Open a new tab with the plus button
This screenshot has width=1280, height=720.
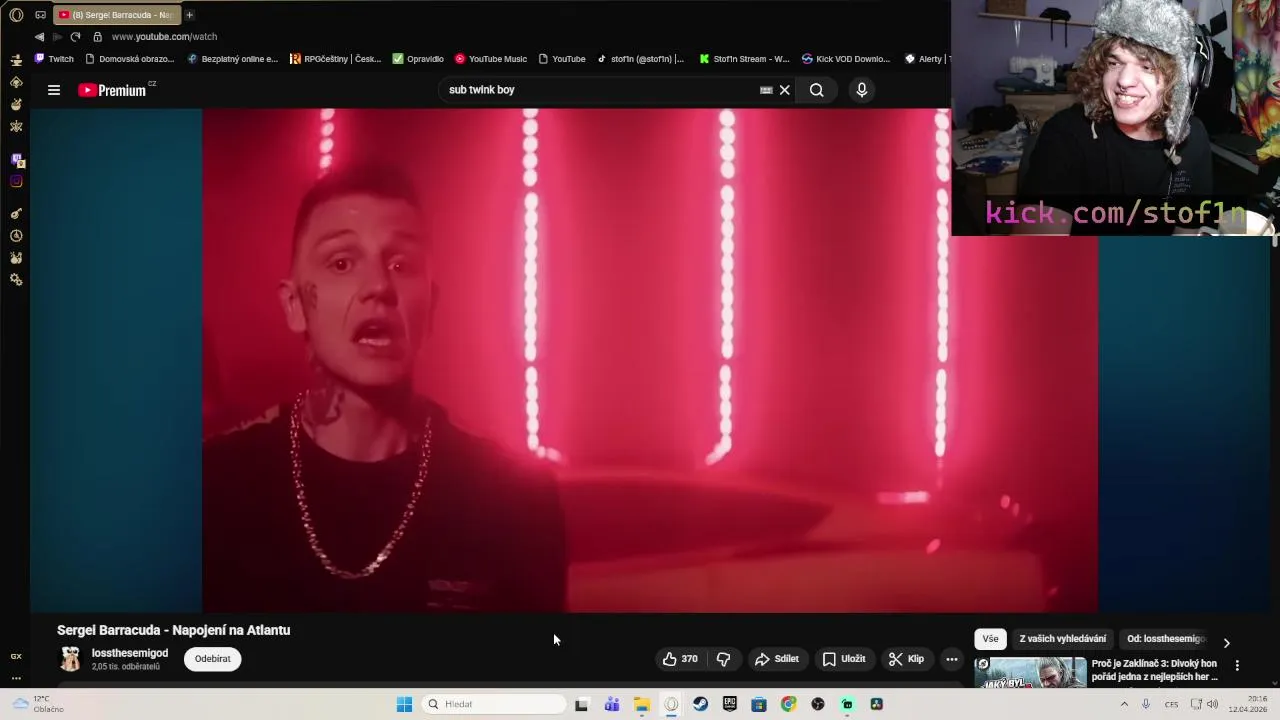[x=189, y=15]
